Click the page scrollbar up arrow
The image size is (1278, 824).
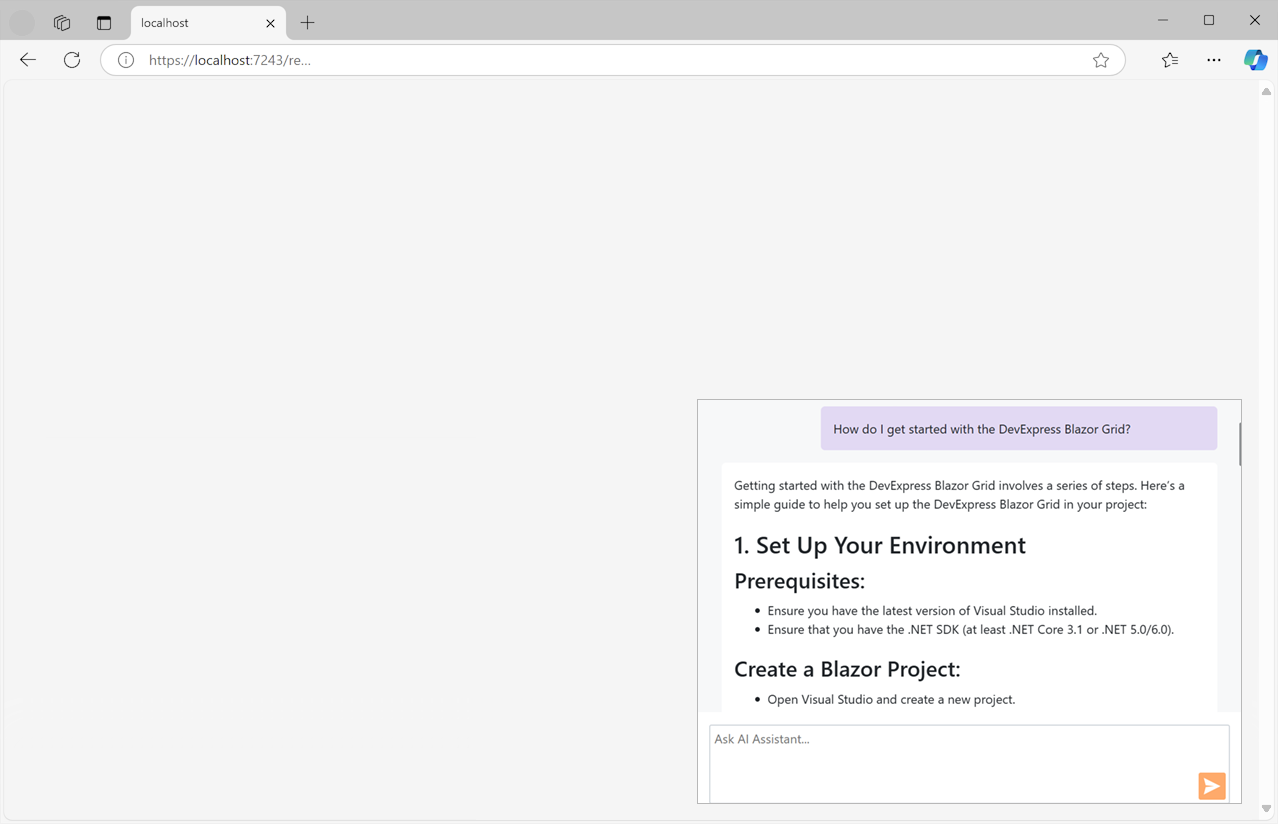tap(1265, 91)
